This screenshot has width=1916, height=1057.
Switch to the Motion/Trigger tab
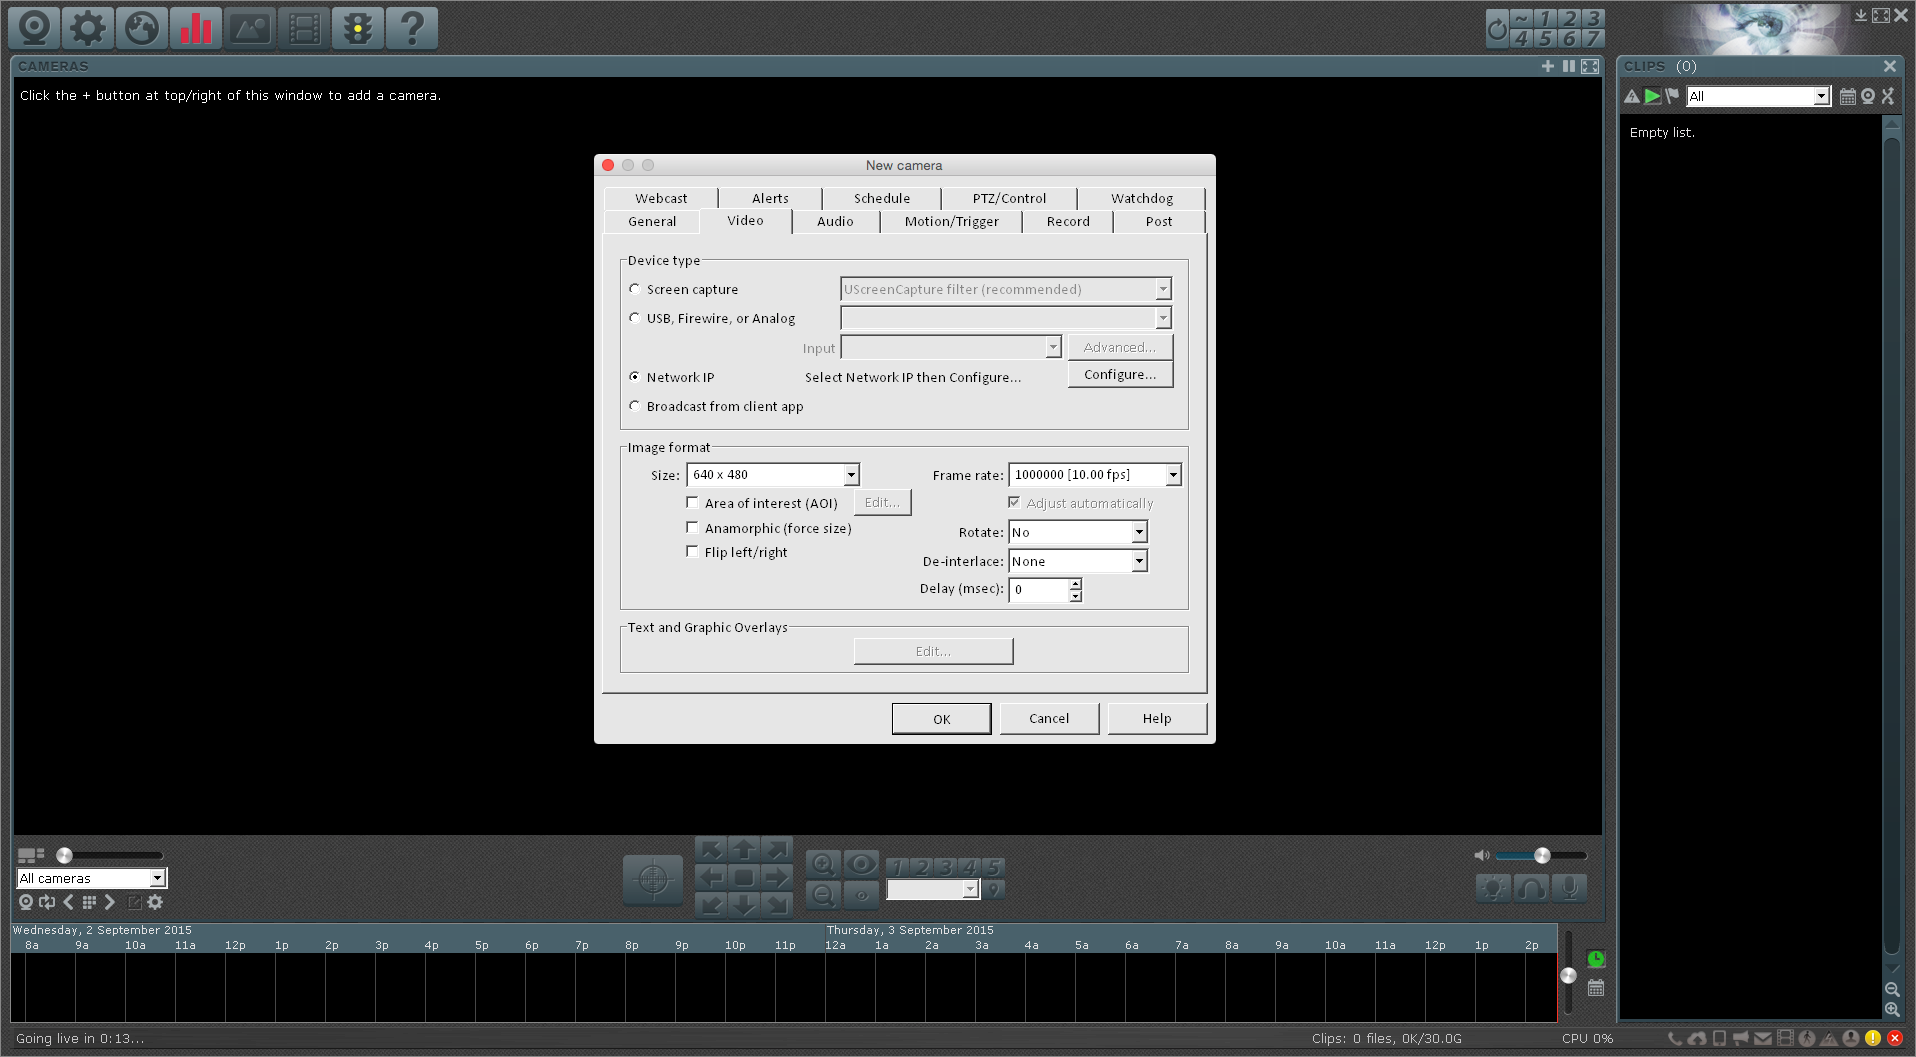tap(950, 221)
